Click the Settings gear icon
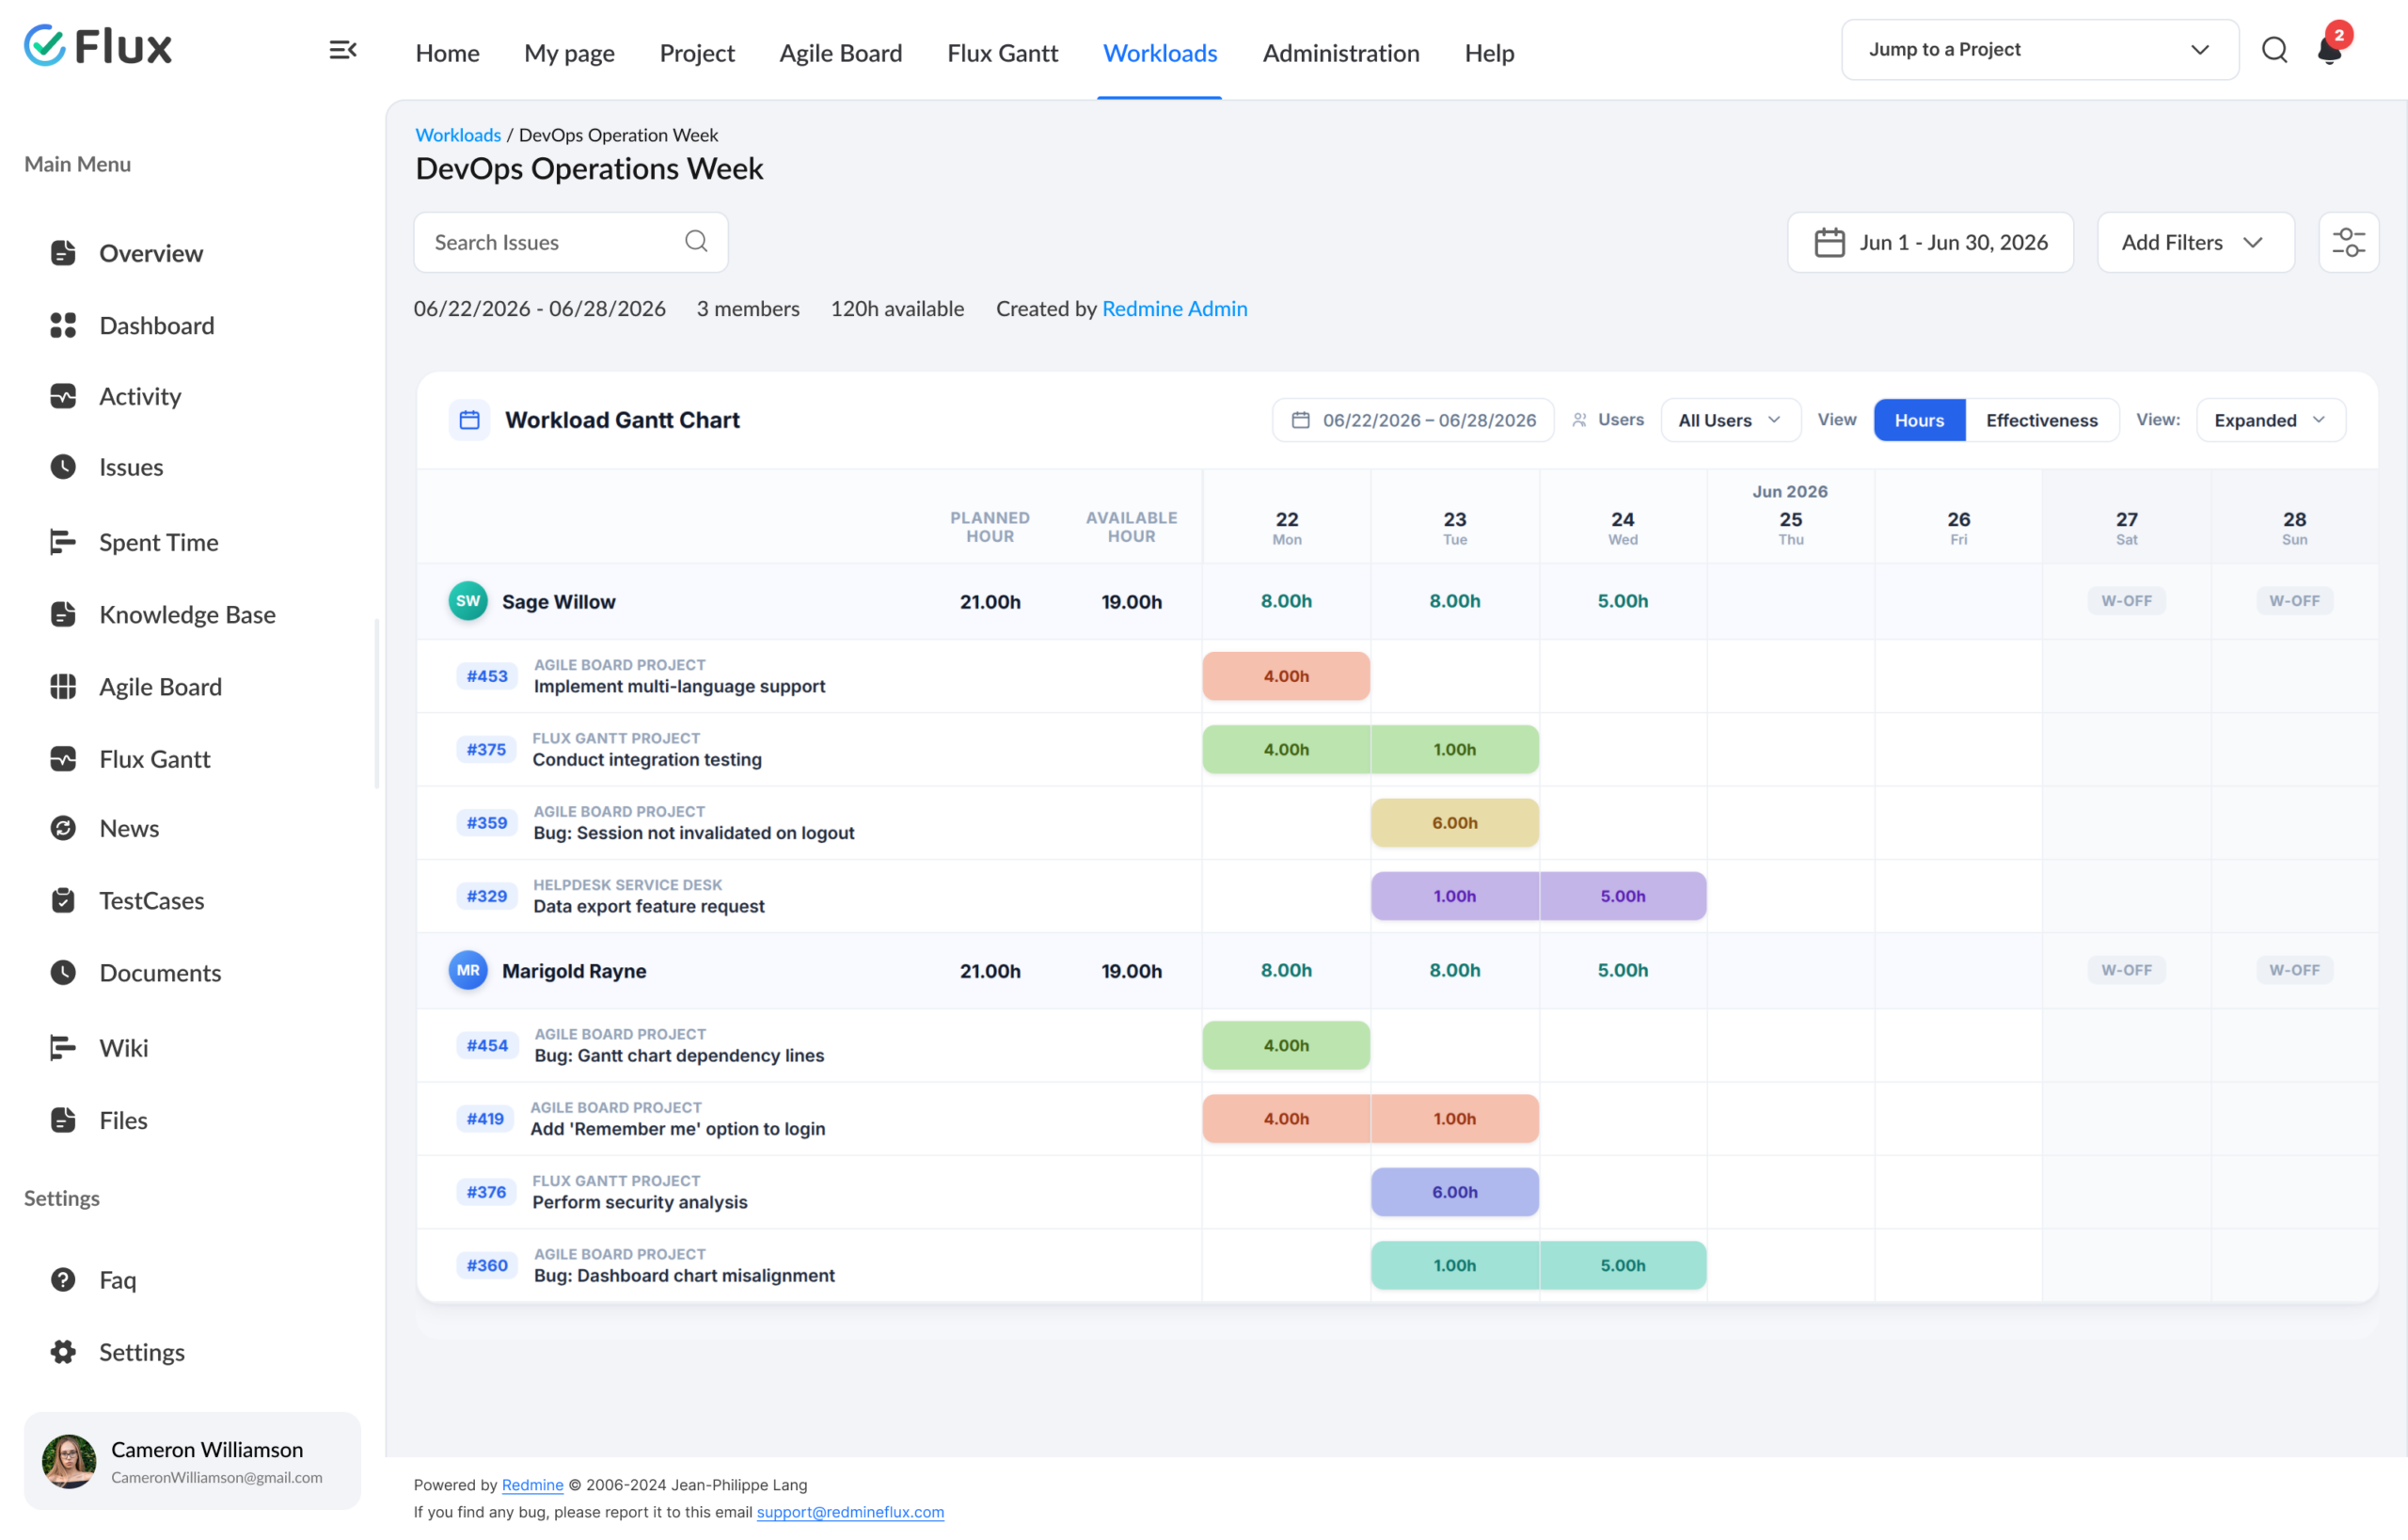 coord(63,1352)
